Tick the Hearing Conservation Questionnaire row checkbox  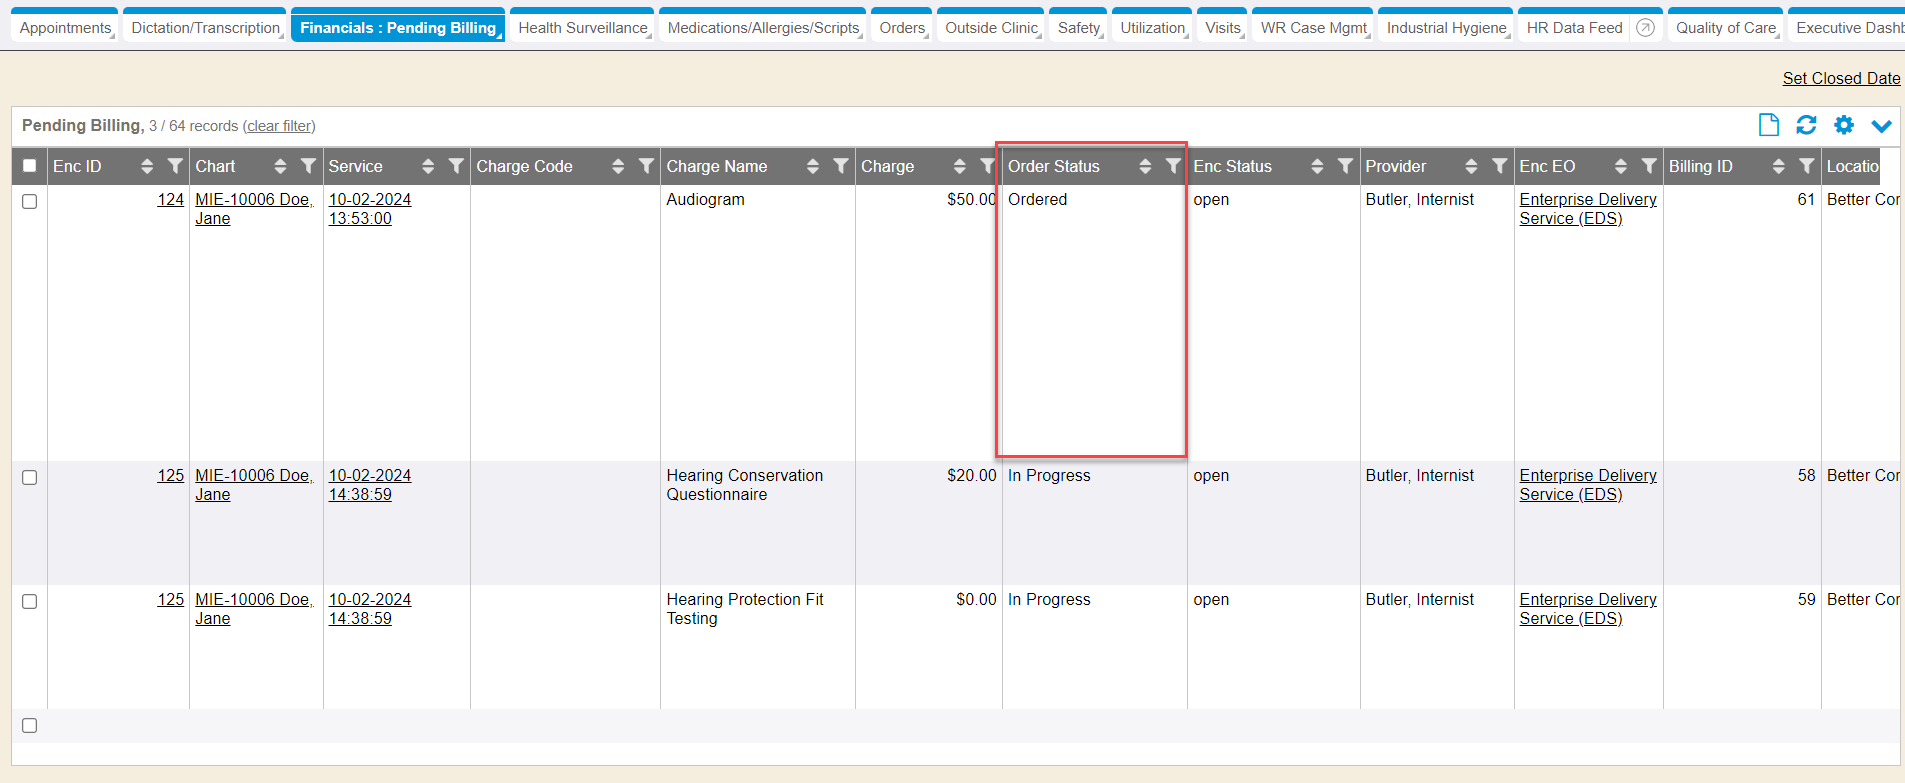pos(30,477)
